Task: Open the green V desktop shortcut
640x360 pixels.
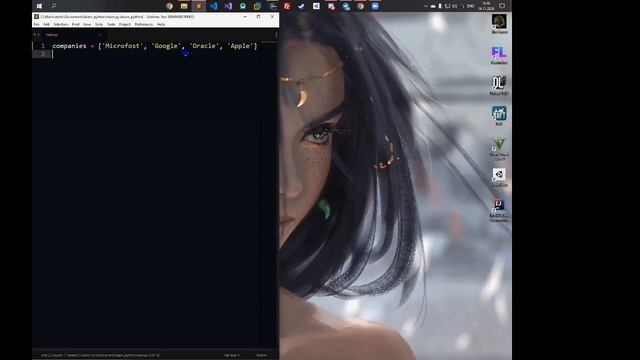Action: pyautogui.click(x=499, y=149)
